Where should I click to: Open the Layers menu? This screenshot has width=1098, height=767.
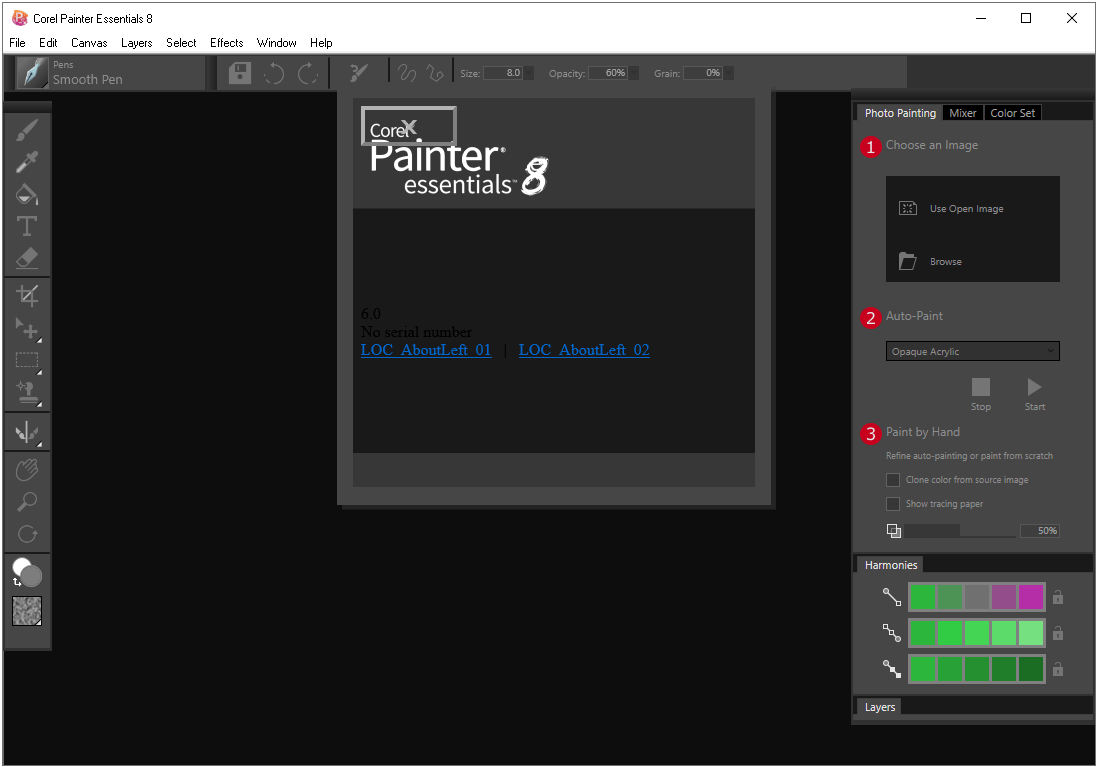pos(137,43)
